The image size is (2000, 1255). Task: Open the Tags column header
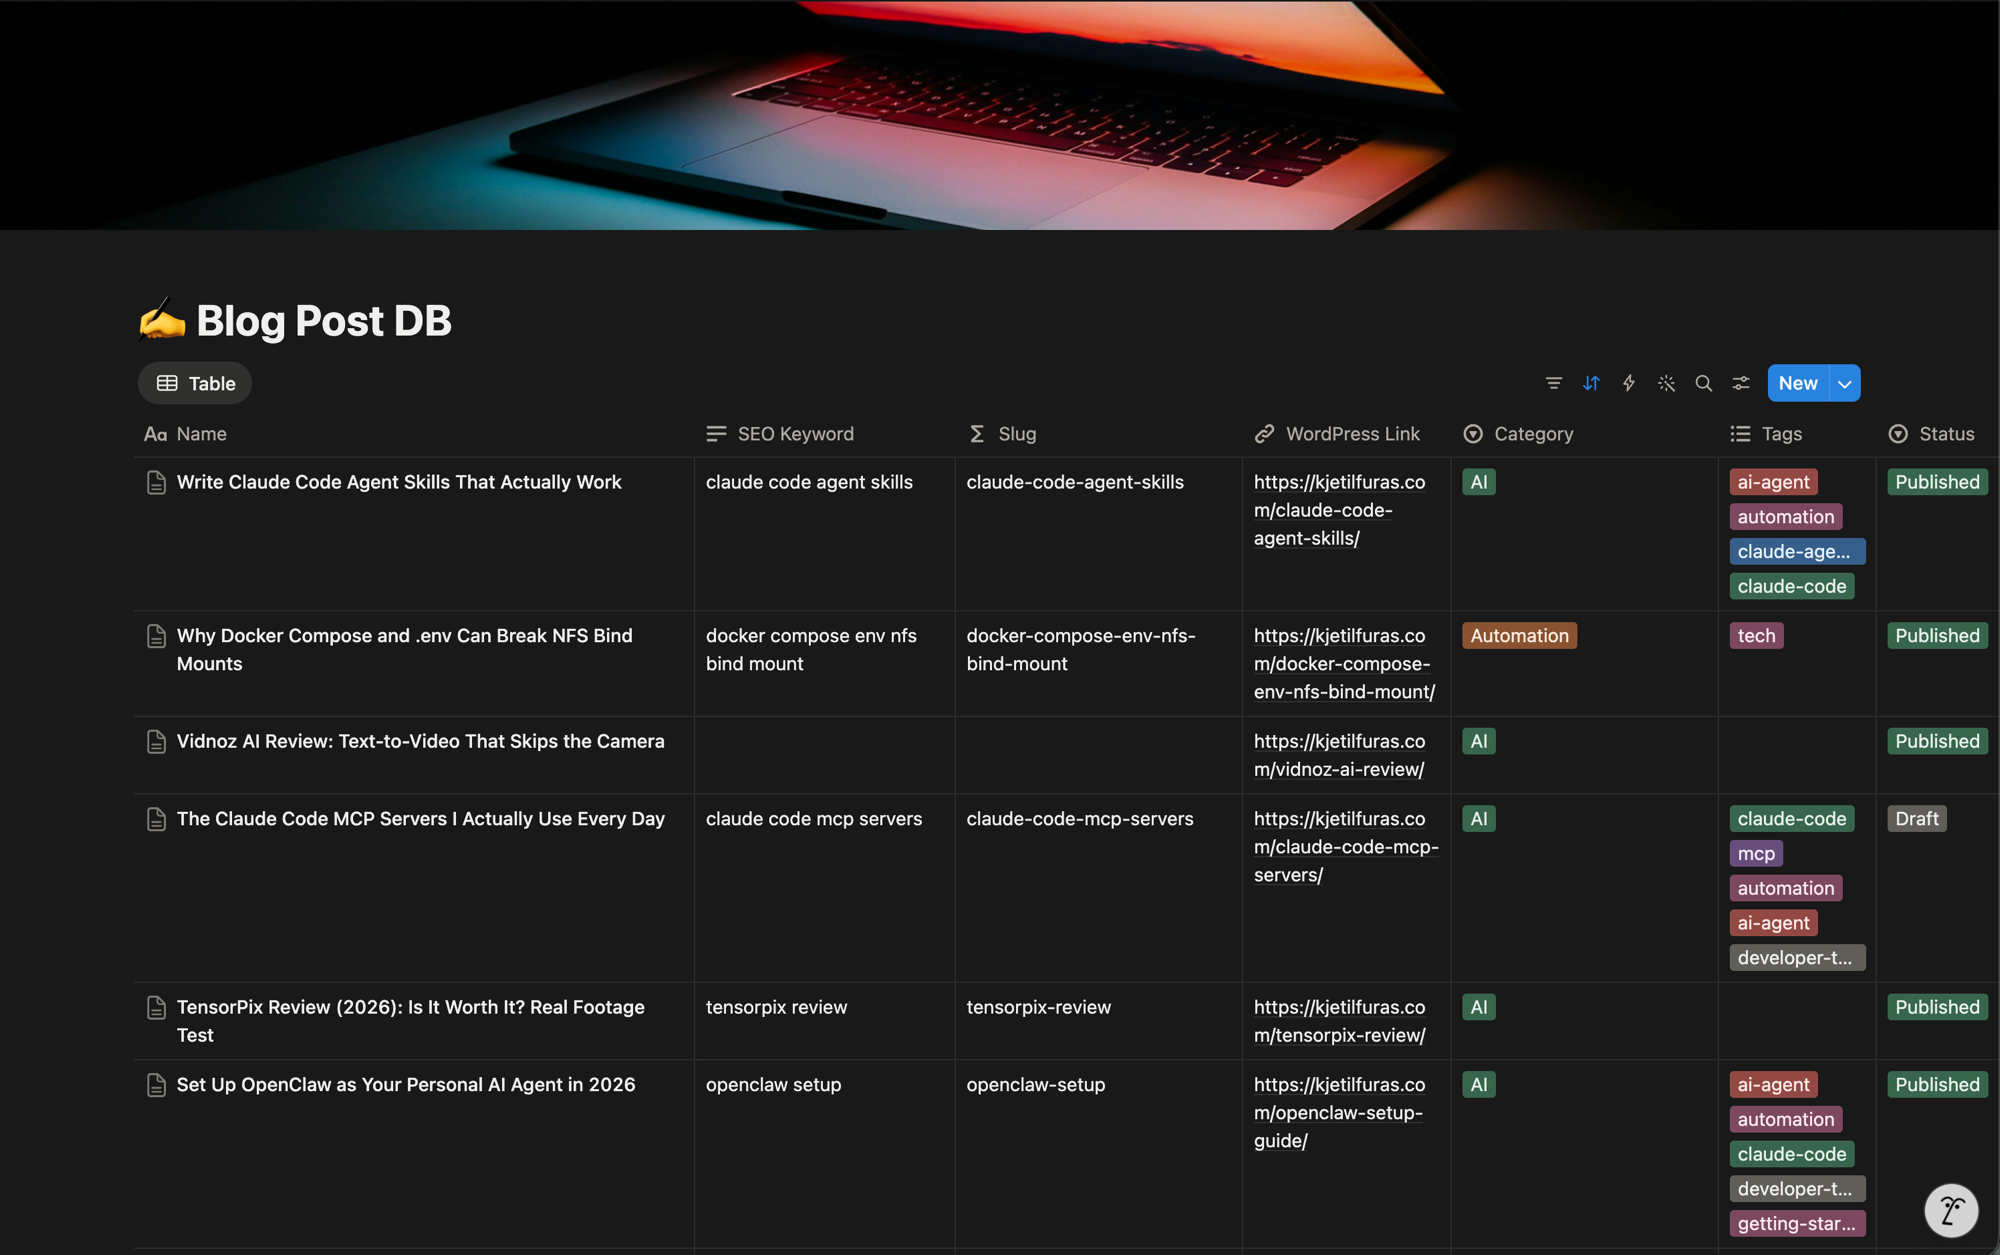[x=1766, y=434]
